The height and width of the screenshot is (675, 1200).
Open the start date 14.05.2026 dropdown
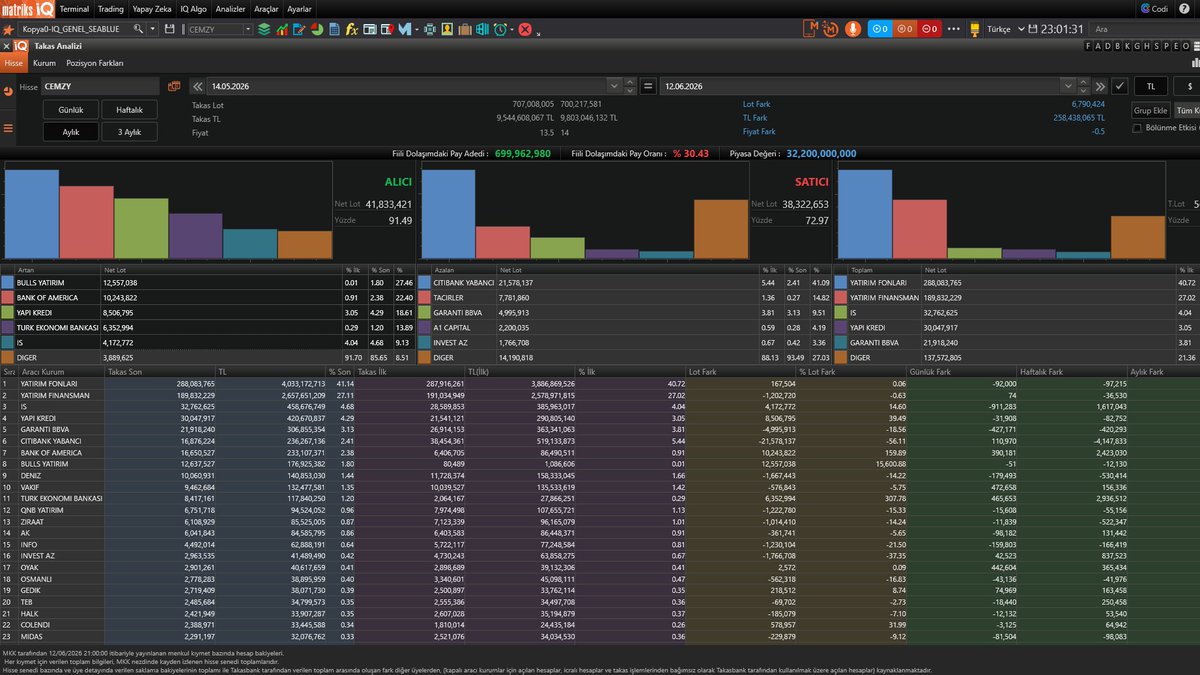click(x=614, y=87)
